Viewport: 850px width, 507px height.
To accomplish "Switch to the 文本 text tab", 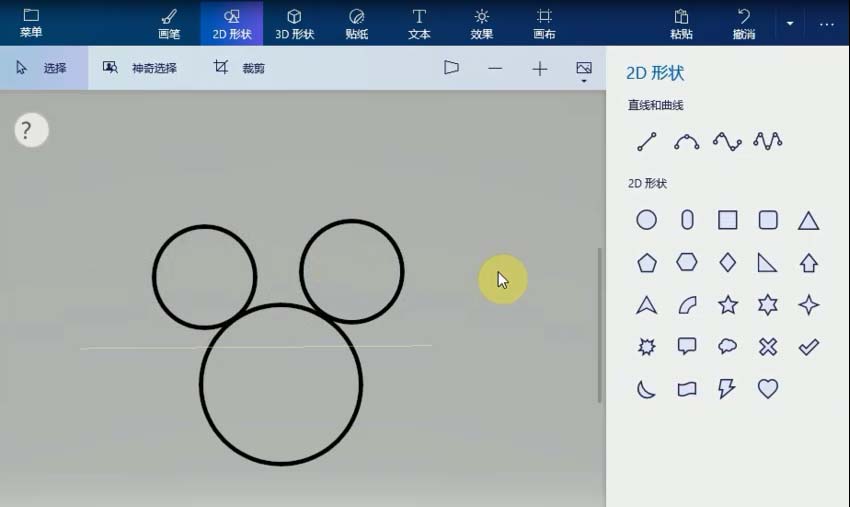I will click(419, 23).
